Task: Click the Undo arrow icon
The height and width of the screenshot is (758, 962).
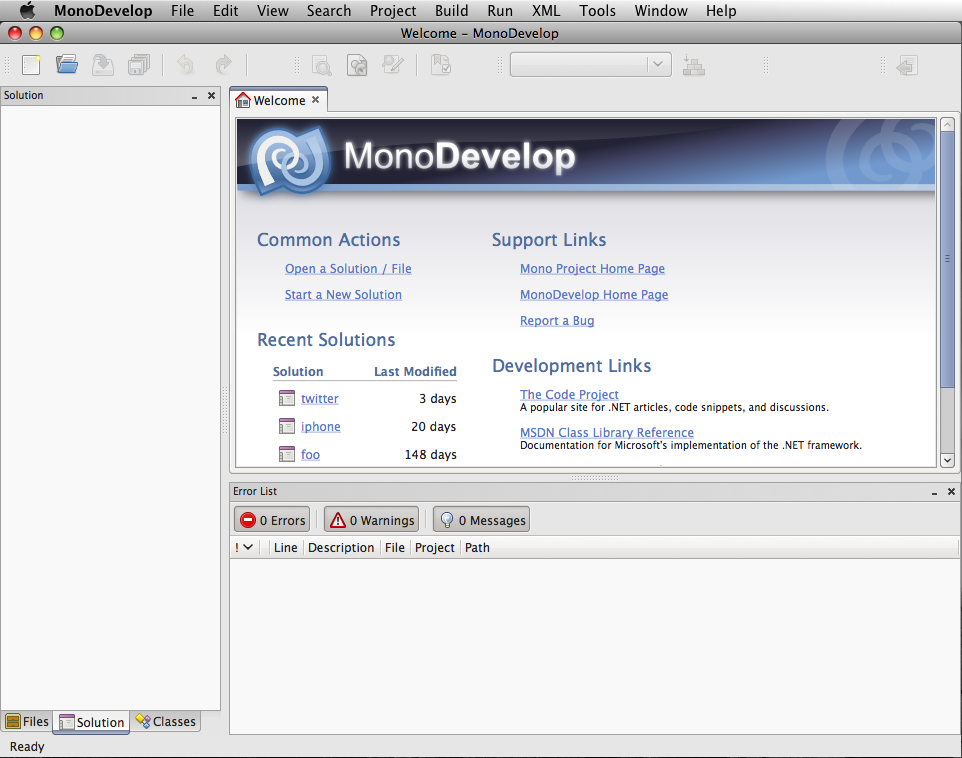Action: [185, 64]
